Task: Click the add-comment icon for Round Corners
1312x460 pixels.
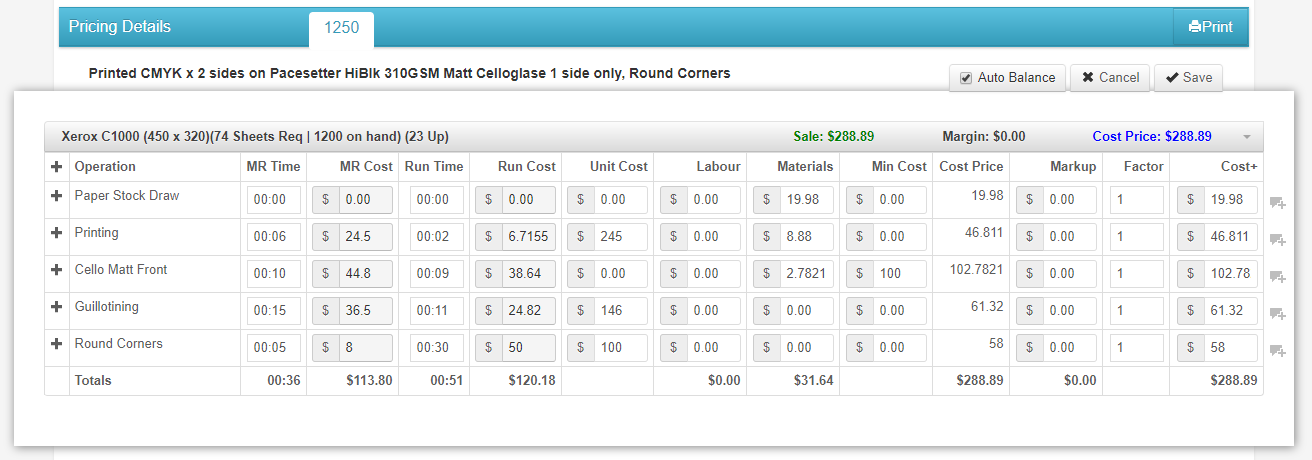Action: (x=1277, y=351)
